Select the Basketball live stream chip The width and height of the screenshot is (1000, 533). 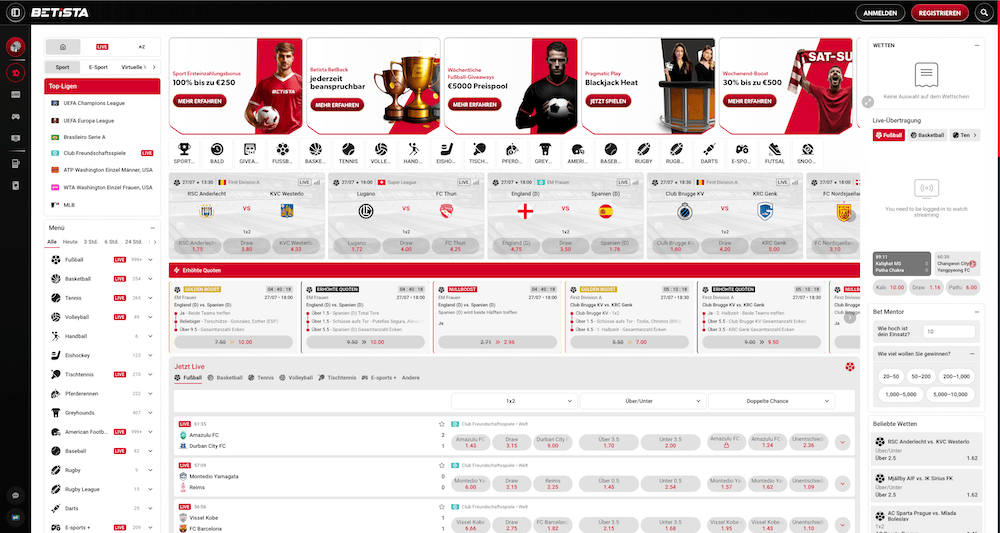(927, 135)
